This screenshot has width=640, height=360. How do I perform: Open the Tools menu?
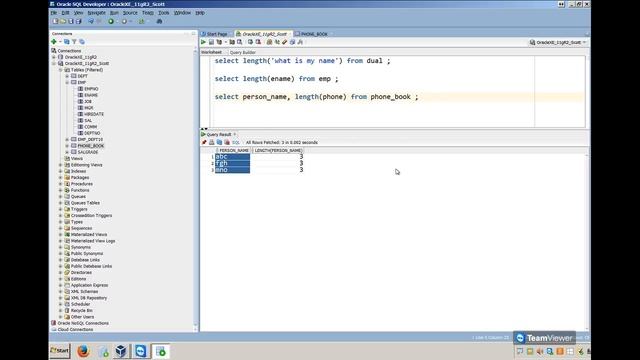tap(164, 13)
